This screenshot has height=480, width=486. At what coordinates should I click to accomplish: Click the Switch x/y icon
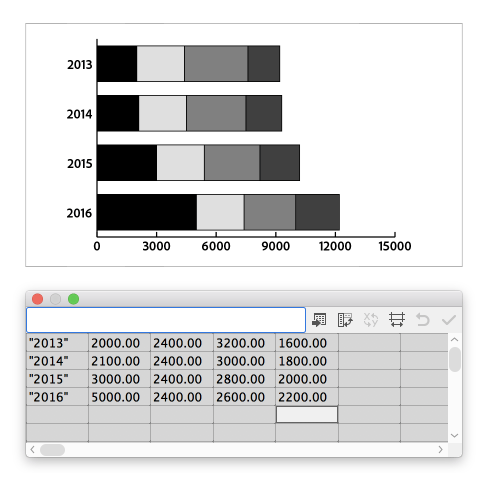pyautogui.click(x=371, y=320)
